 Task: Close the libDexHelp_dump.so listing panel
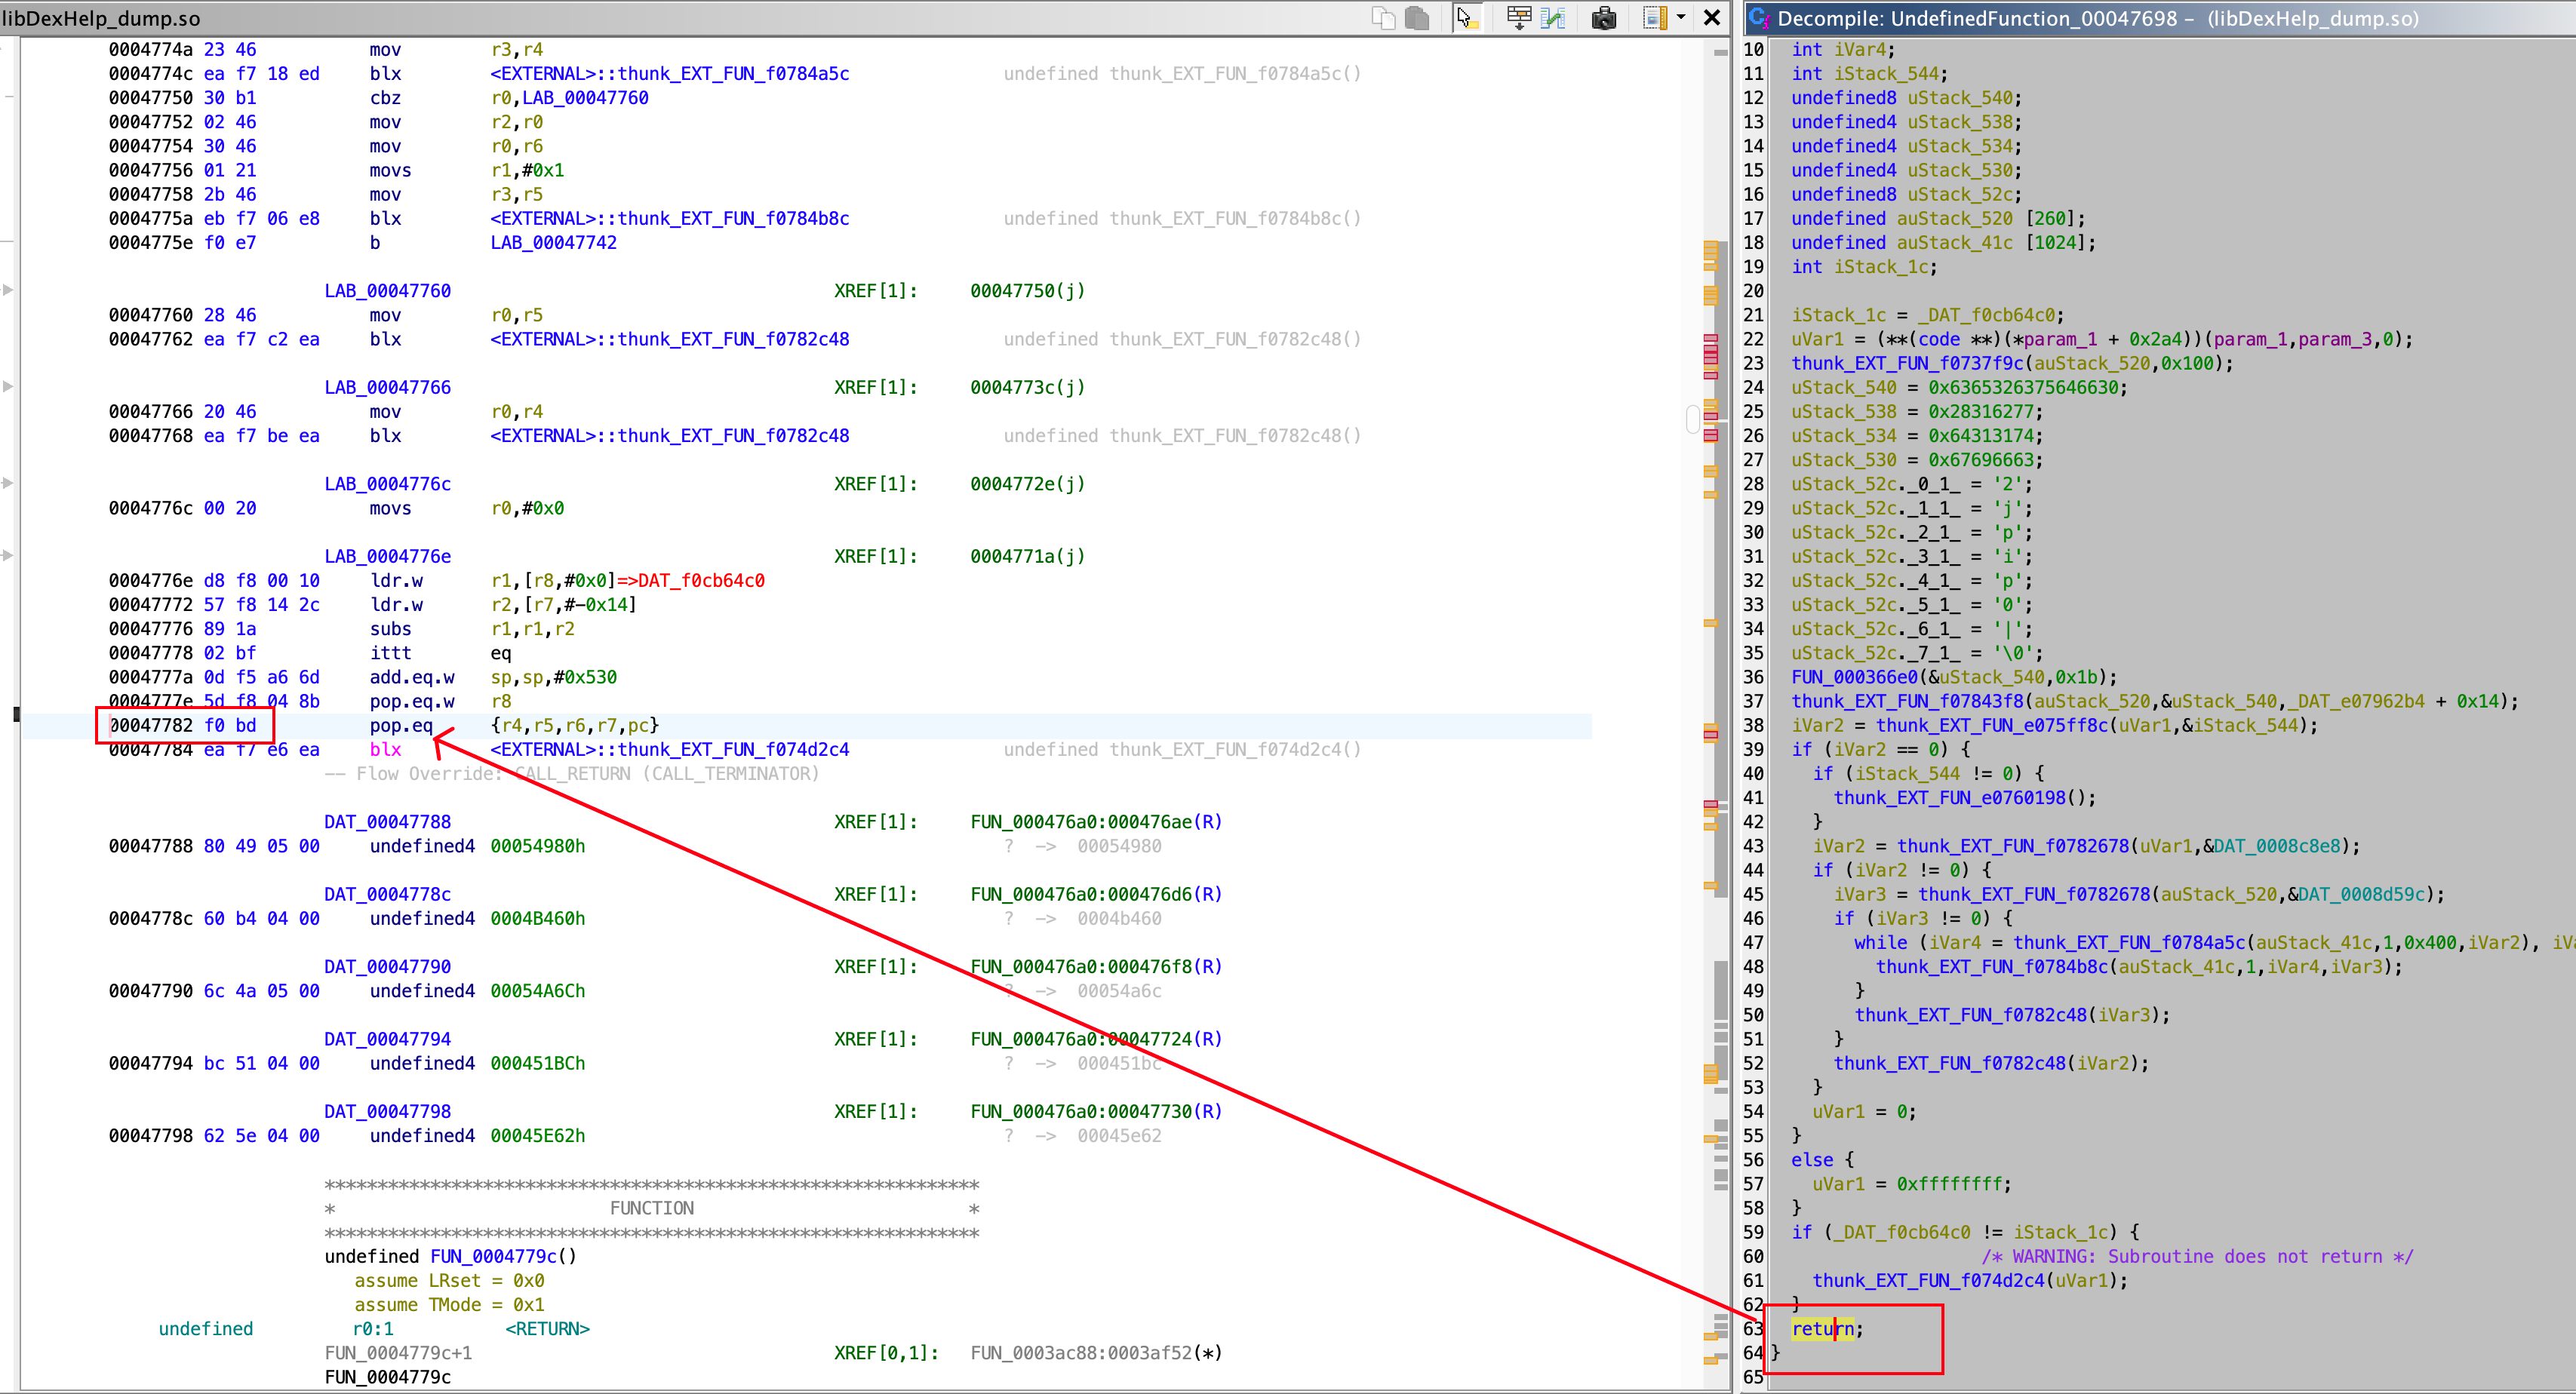pyautogui.click(x=1712, y=17)
